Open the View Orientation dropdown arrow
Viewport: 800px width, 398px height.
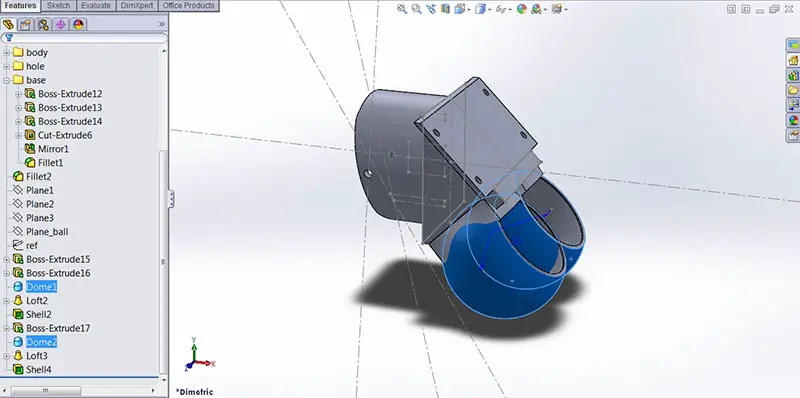coord(468,10)
